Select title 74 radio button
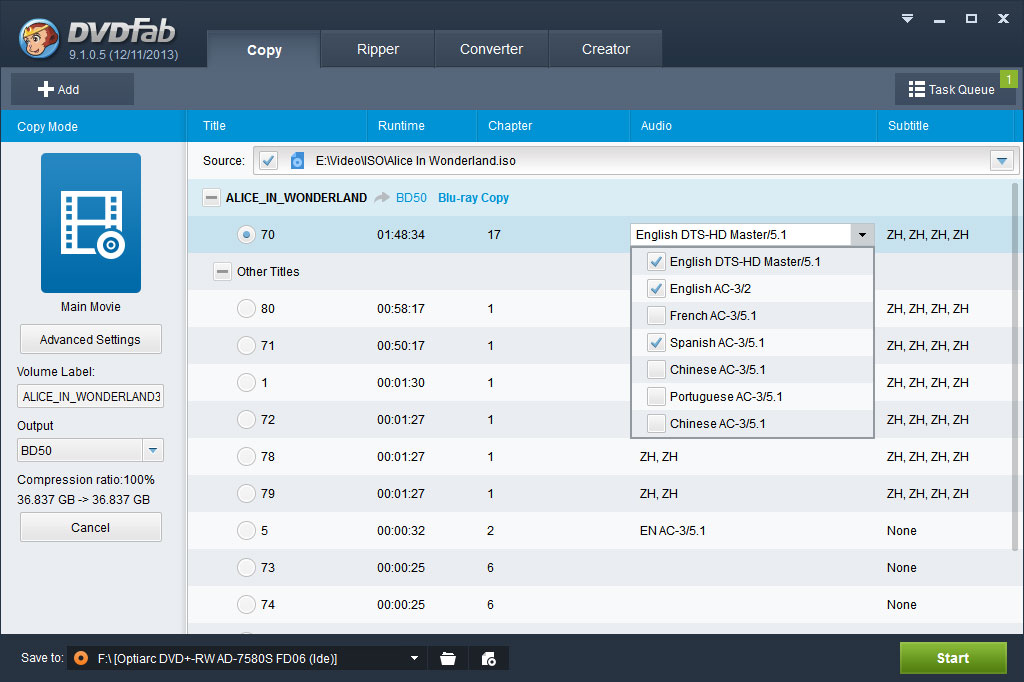The image size is (1024, 682). click(x=246, y=604)
